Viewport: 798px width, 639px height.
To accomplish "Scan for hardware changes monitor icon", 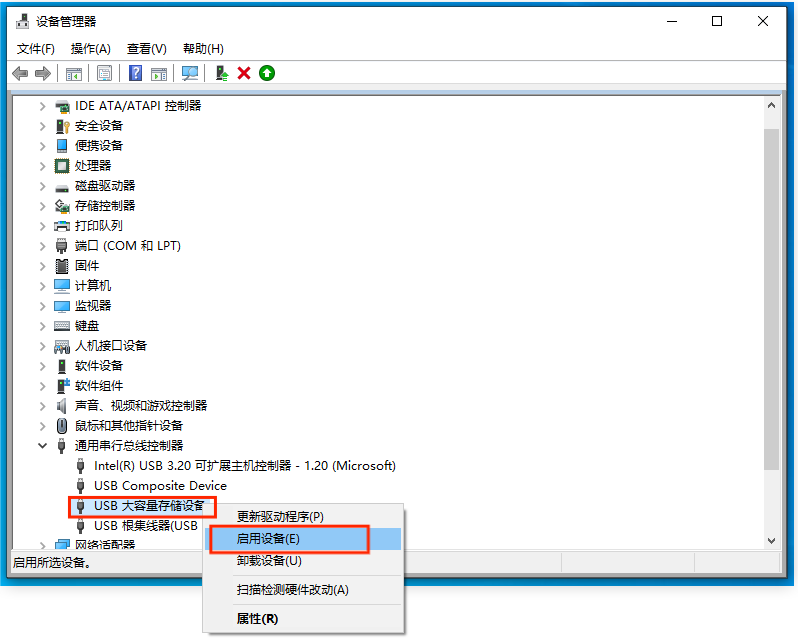I will click(x=190, y=74).
